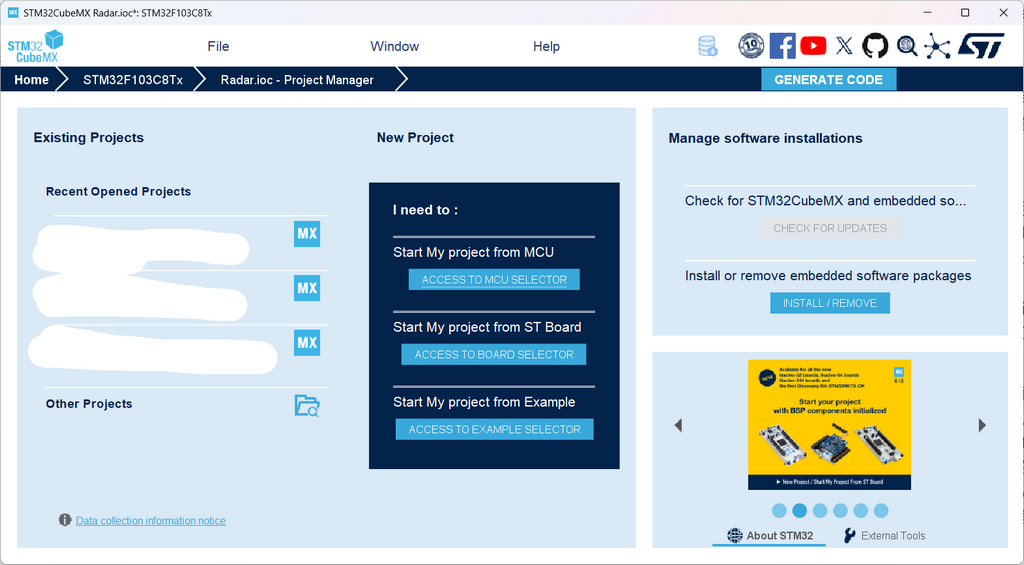Switch to External Tools tab
The height and width of the screenshot is (565, 1024).
884,536
